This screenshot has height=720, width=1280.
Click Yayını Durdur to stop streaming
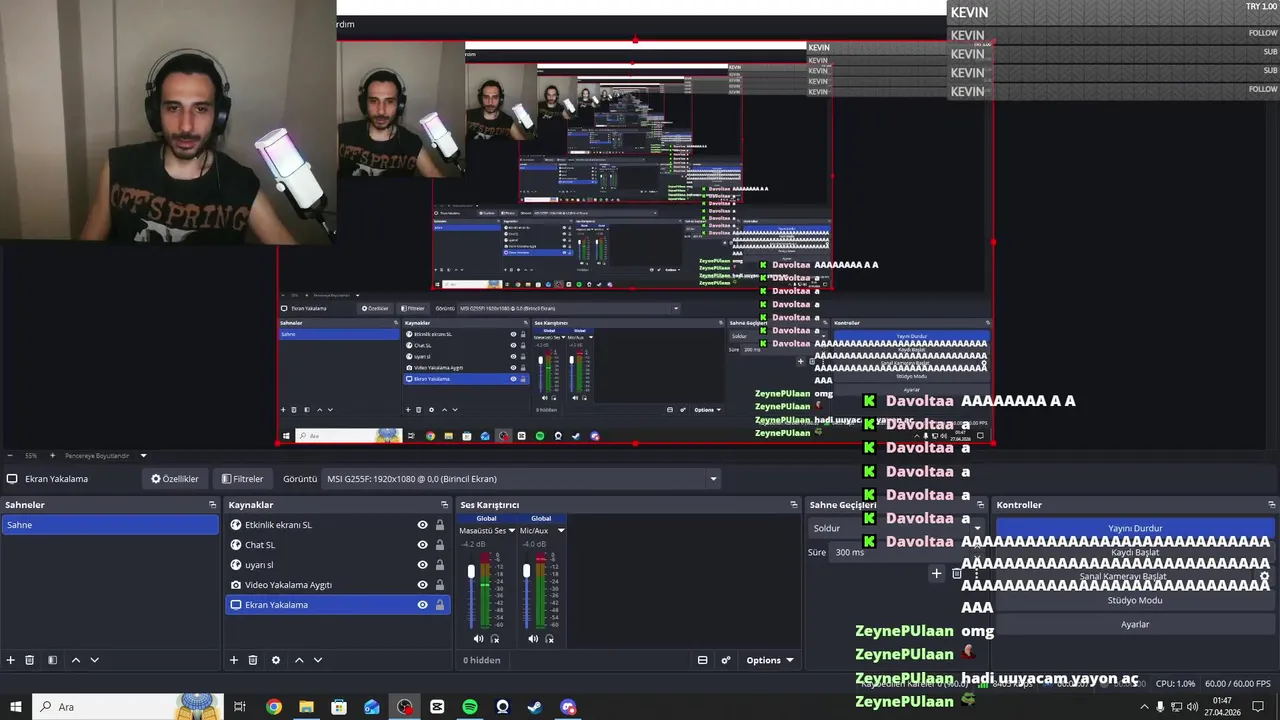coord(1135,528)
